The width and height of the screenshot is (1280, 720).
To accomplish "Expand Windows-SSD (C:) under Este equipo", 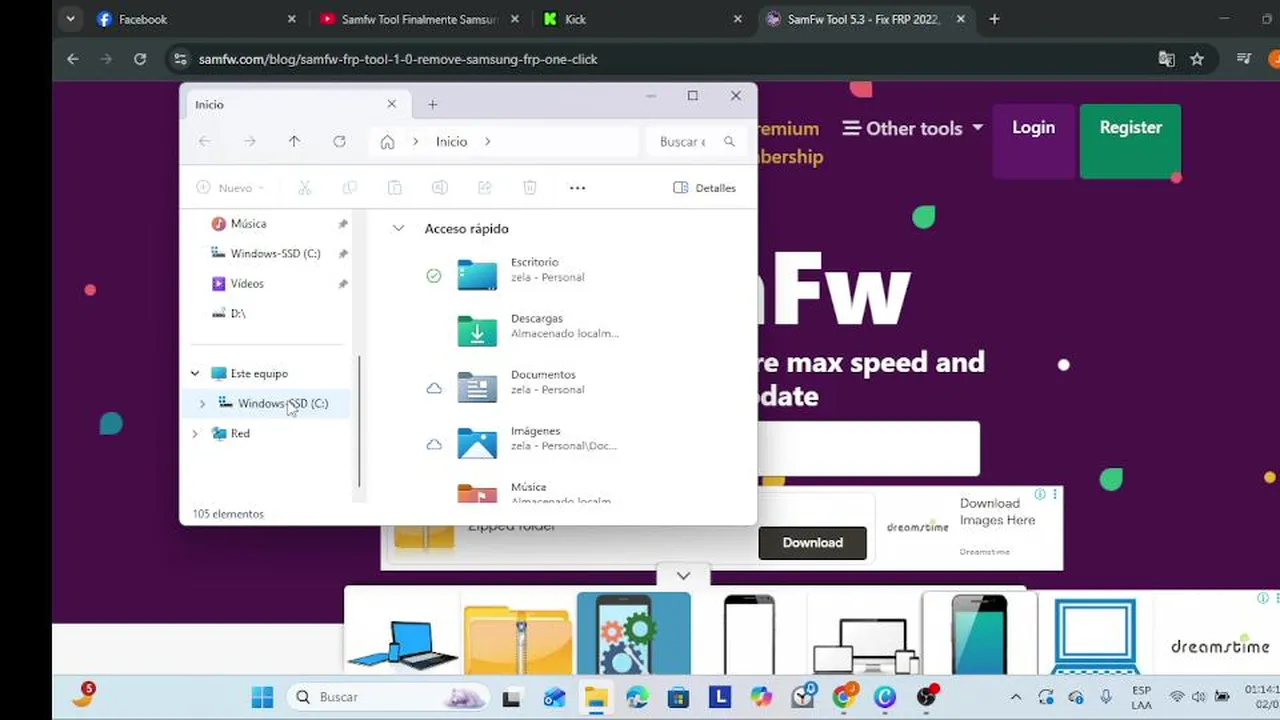I will click(202, 404).
